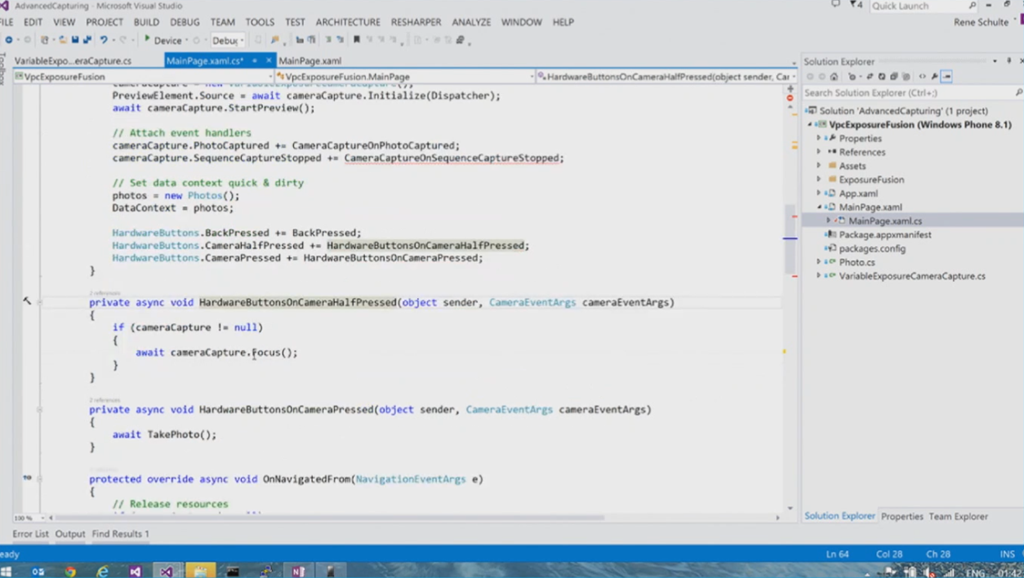The height and width of the screenshot is (578, 1024).
Task: Click Properties wrench icon in Solution Explorer
Action: [x=935, y=76]
